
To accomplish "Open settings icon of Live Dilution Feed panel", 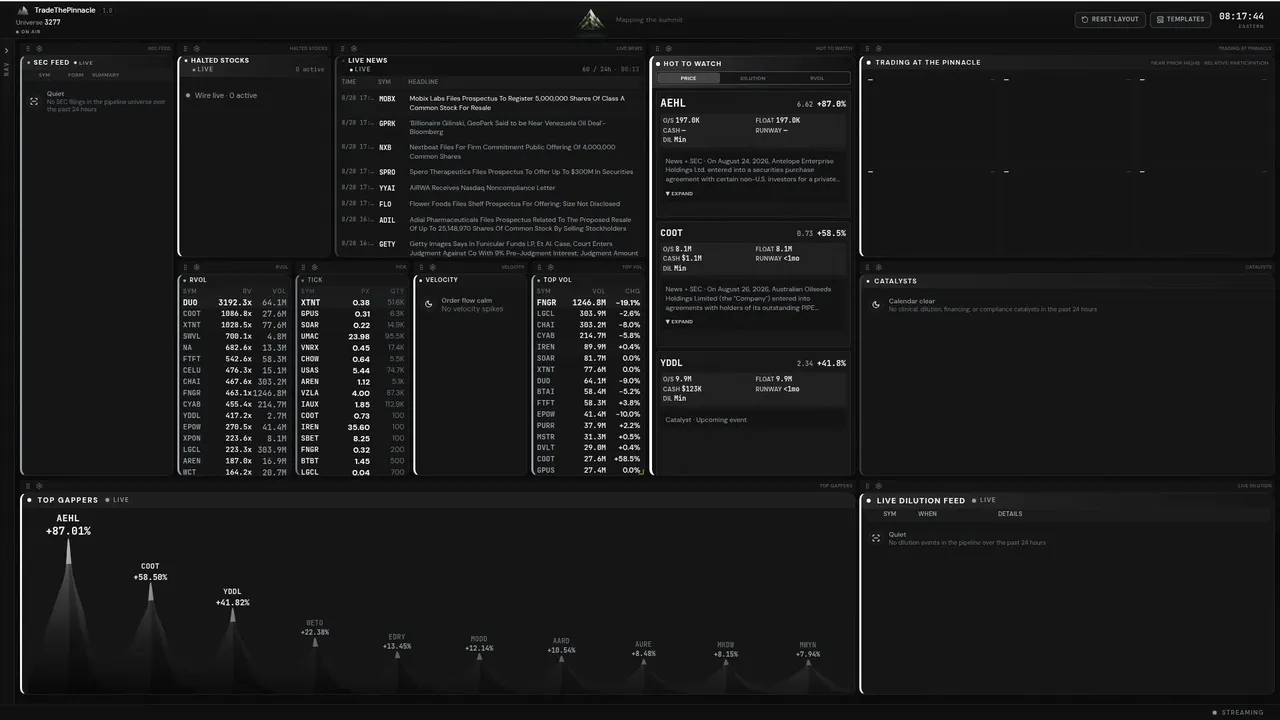I will point(877,486).
